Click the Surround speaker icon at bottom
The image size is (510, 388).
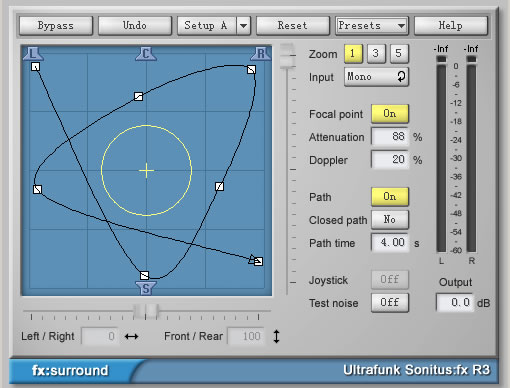point(146,288)
